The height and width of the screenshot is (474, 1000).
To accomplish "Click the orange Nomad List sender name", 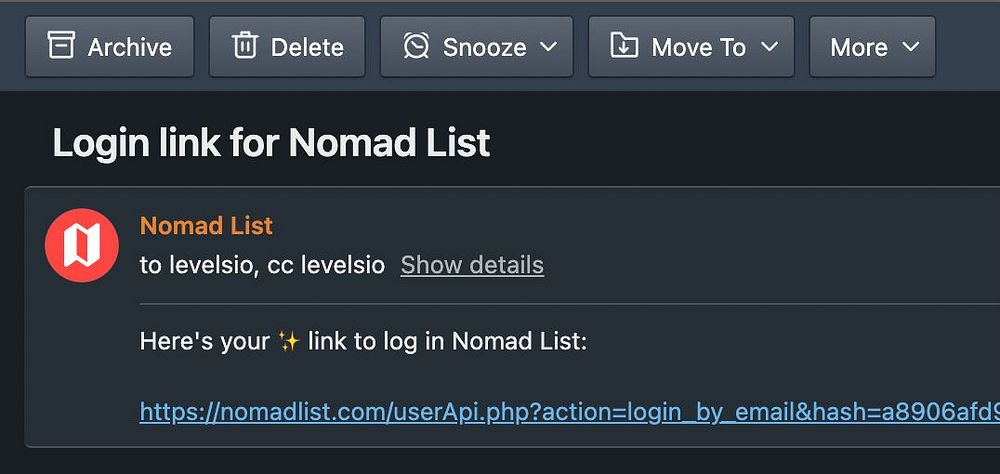I will point(206,225).
